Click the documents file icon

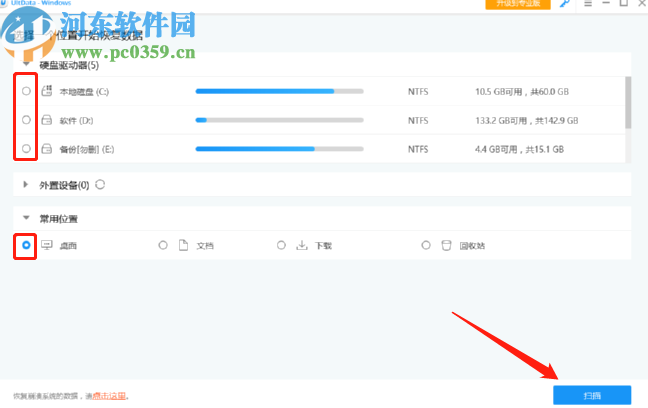[183, 245]
